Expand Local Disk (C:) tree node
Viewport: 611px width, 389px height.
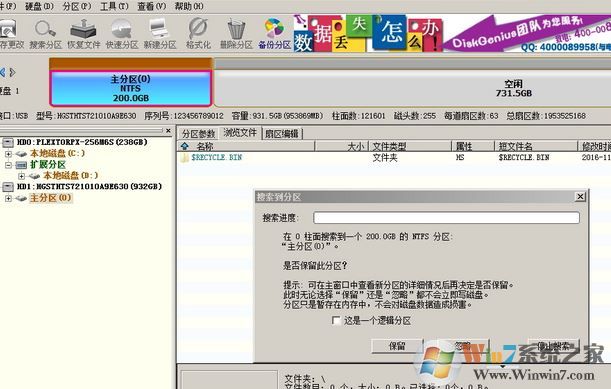pyautogui.click(x=8, y=154)
